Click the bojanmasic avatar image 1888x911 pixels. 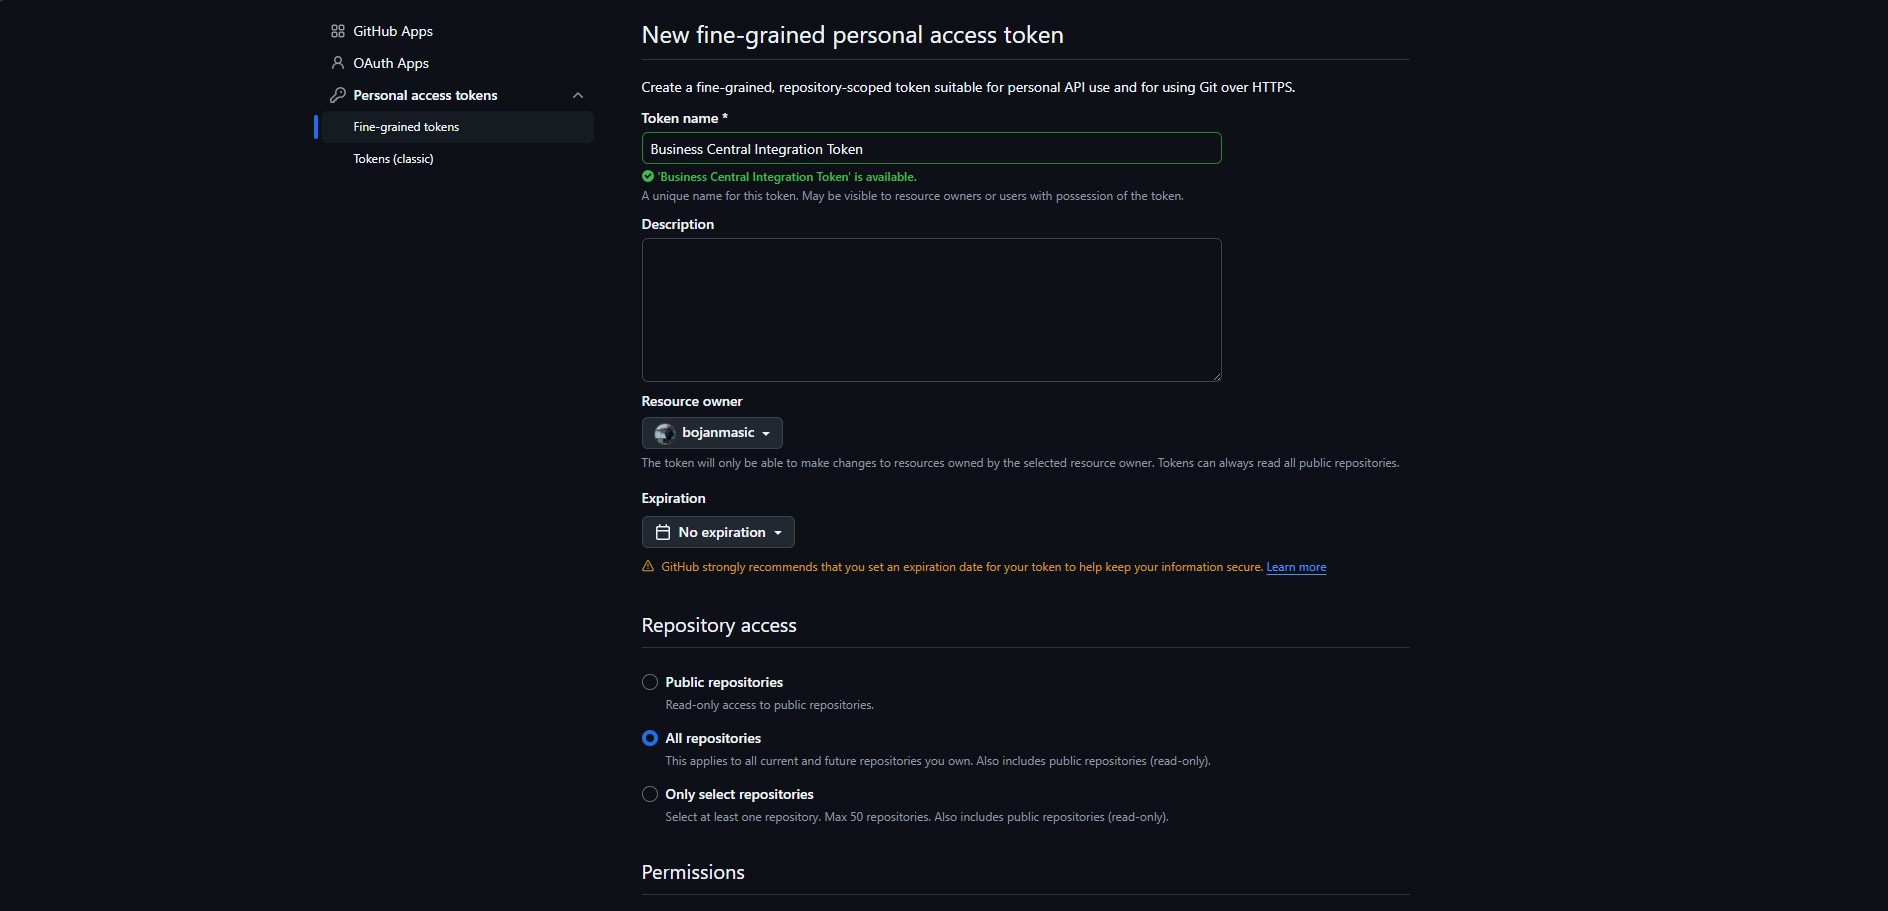coord(664,433)
